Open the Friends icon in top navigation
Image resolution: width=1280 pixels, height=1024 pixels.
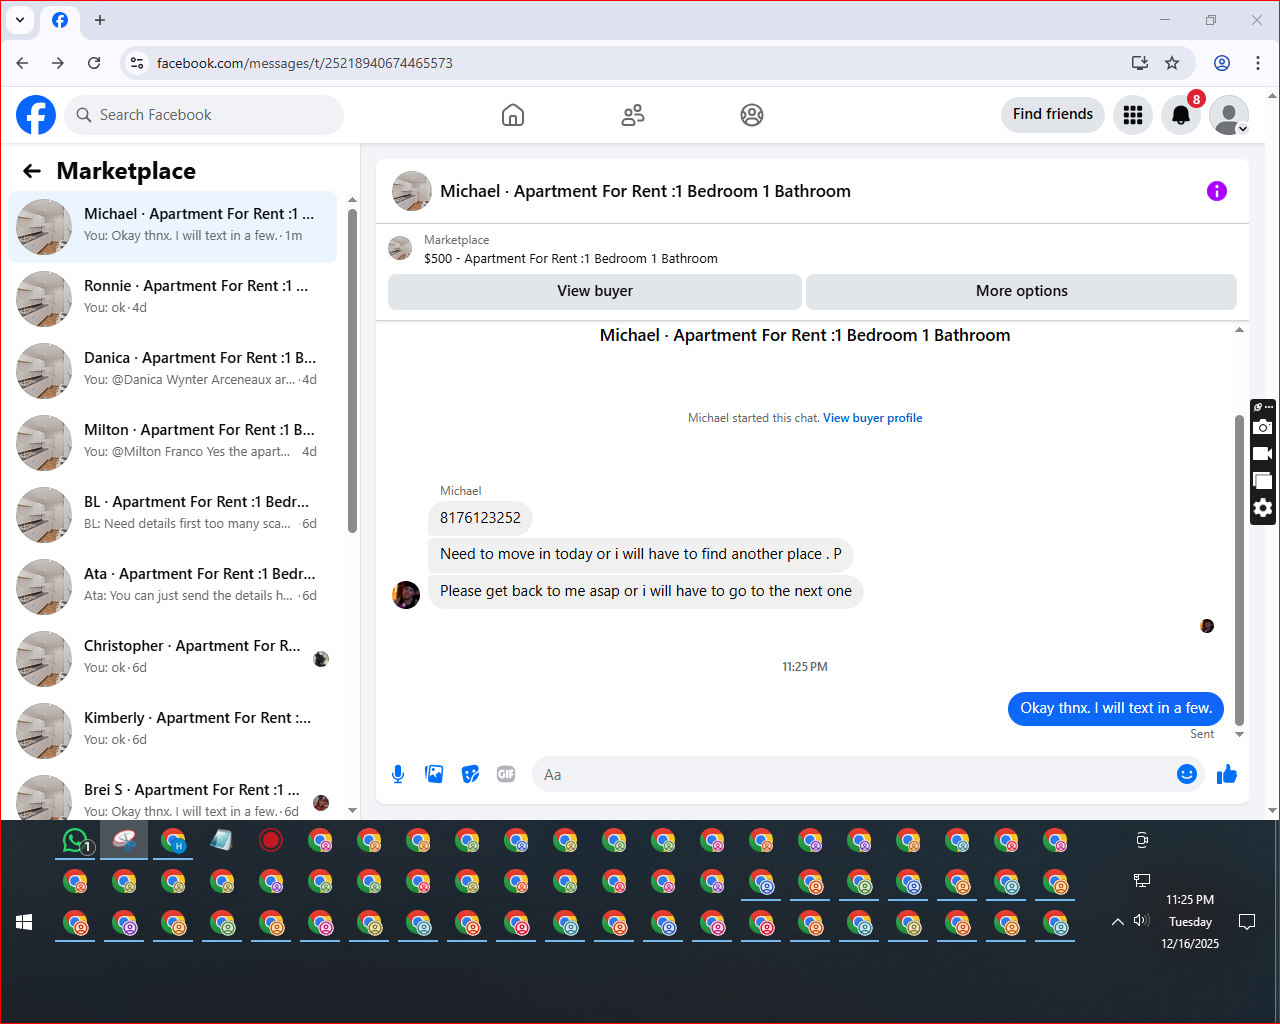(633, 115)
